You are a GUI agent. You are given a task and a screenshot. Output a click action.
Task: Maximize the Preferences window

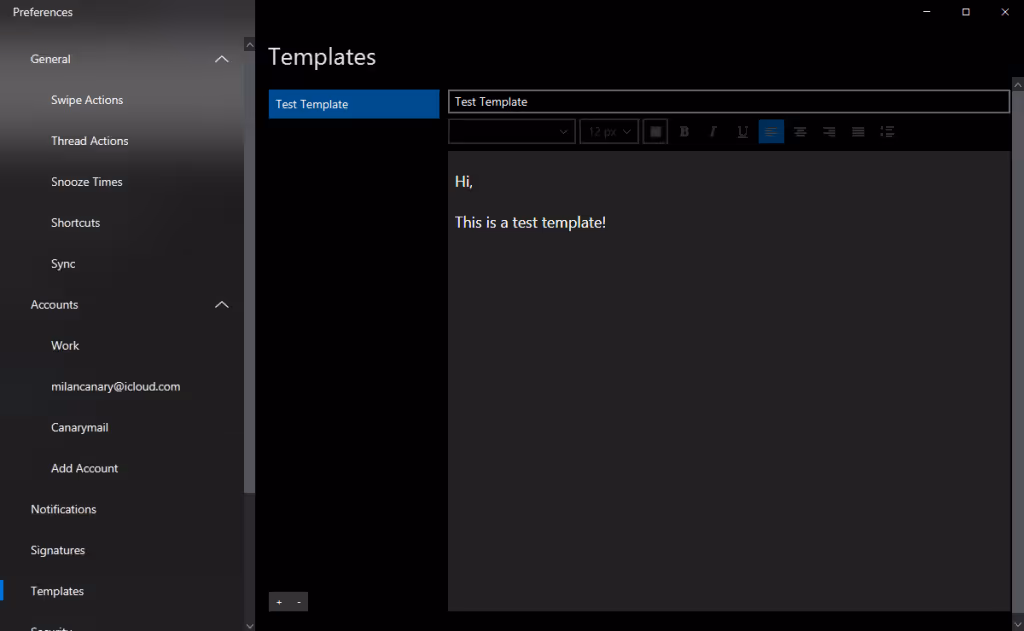tap(966, 12)
